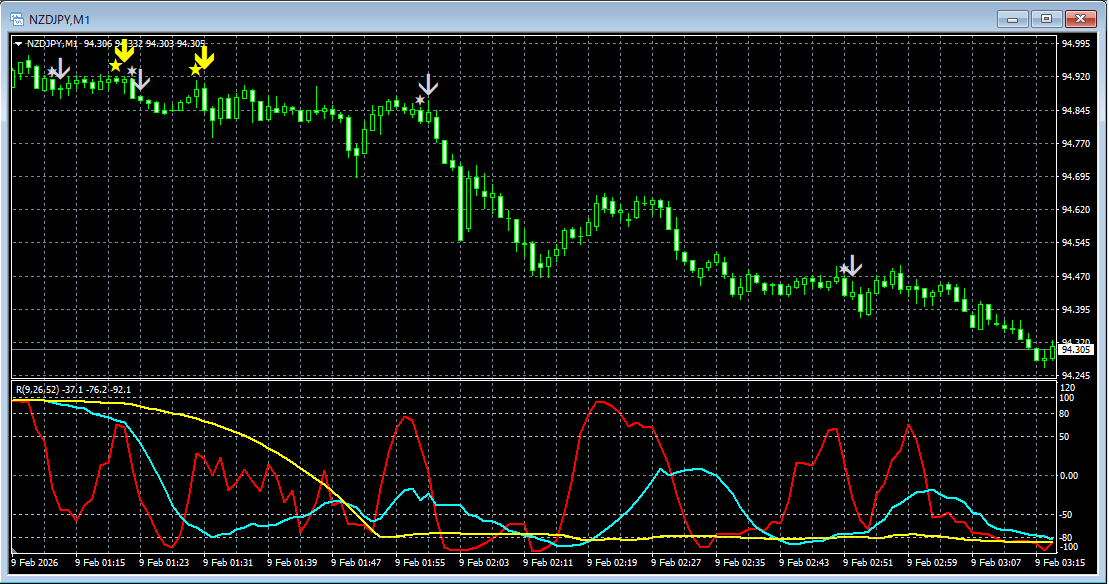Select the rightmost yellow down arrow signal

[203, 59]
